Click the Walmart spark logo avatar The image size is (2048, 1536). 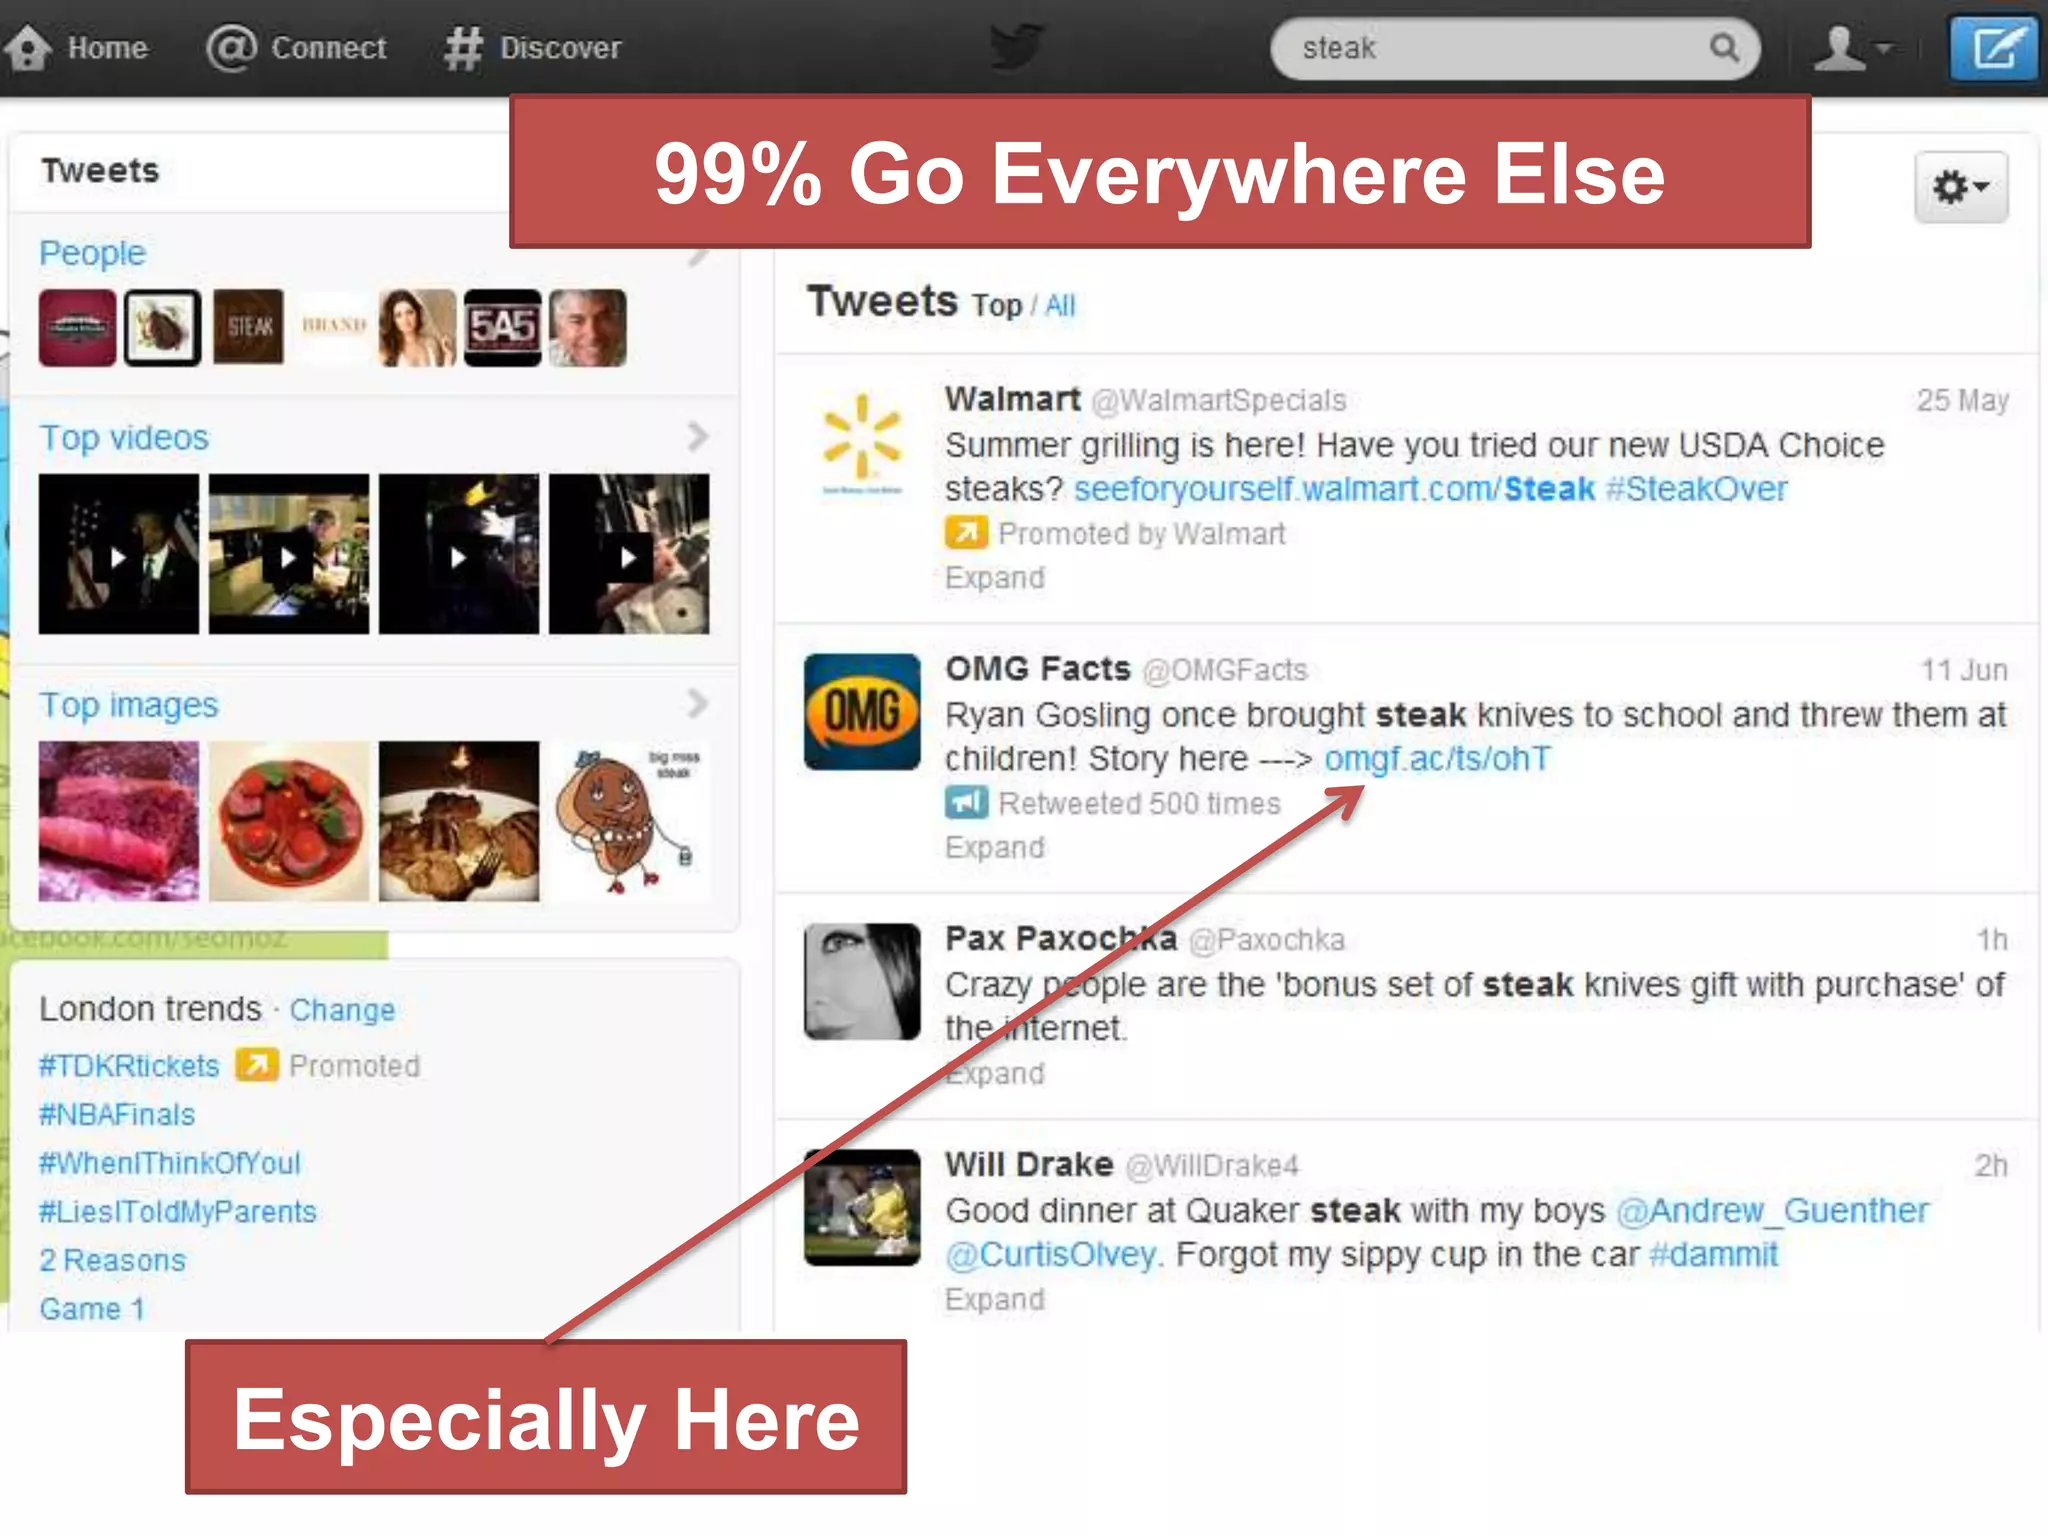[862, 443]
